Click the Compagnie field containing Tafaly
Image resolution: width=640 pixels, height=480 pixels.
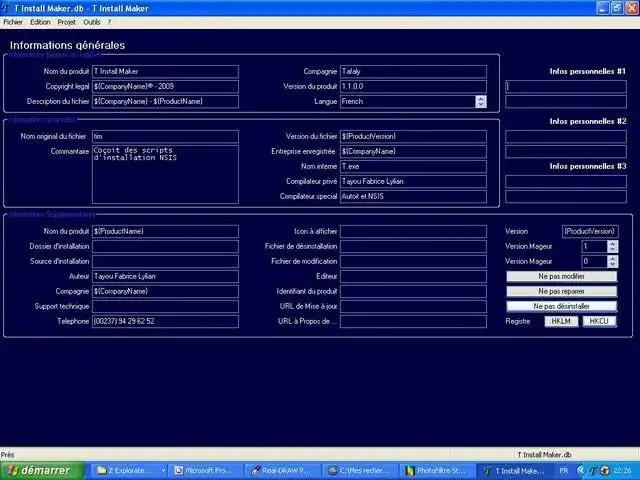[x=413, y=71]
